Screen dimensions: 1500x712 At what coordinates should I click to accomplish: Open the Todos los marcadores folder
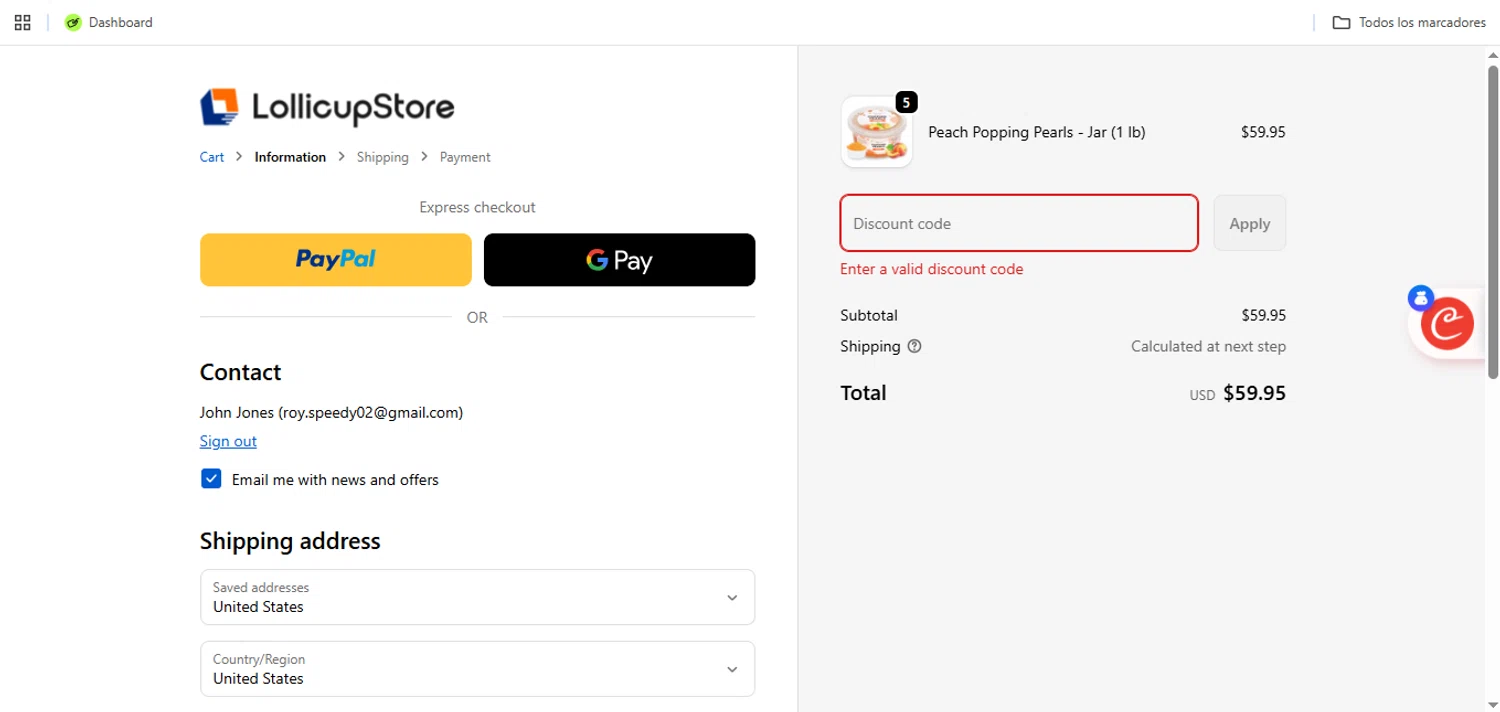click(x=1409, y=22)
